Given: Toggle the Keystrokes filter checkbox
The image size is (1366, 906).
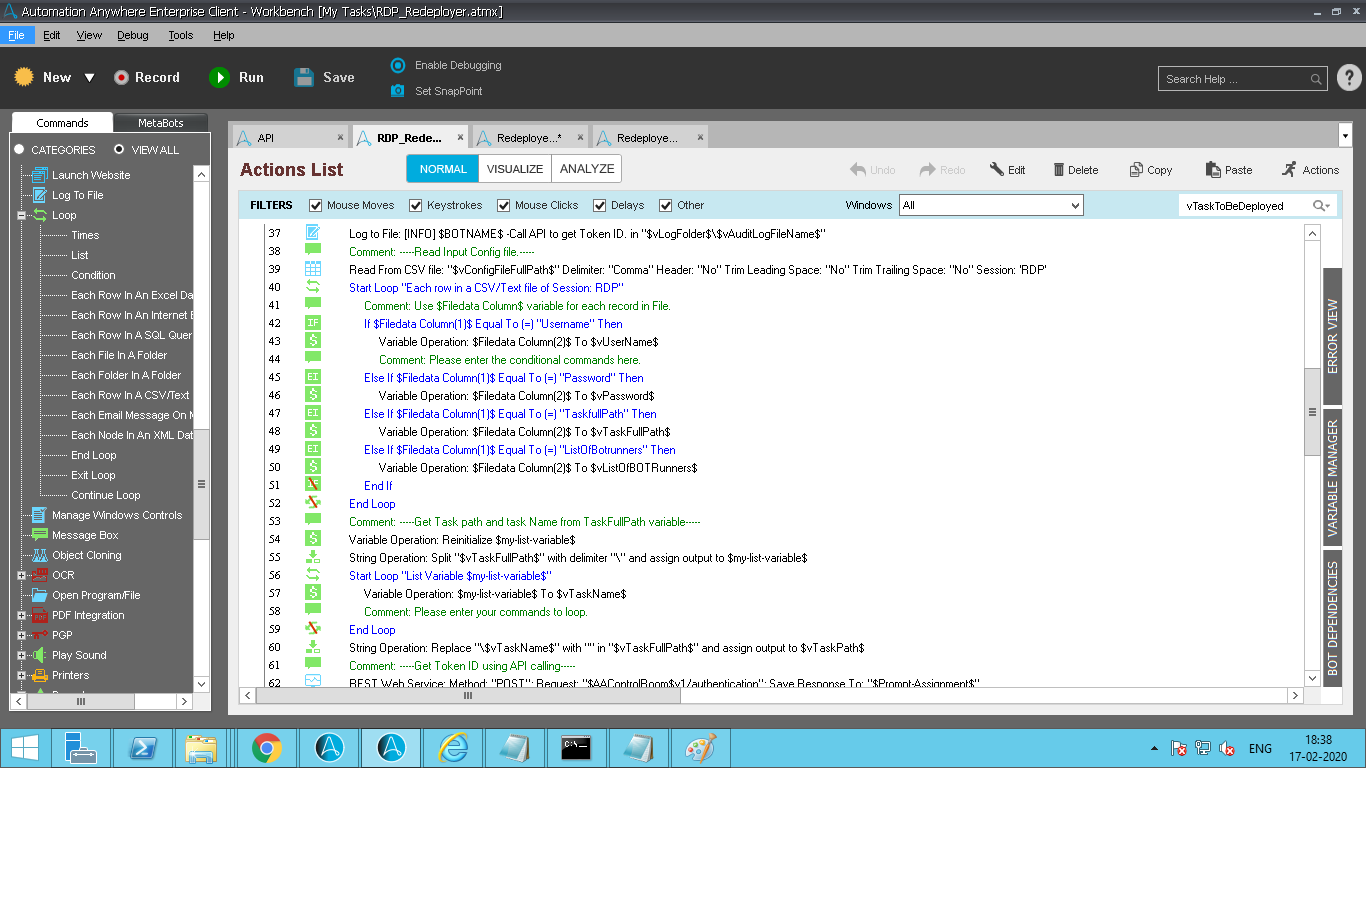Looking at the screenshot, I should (x=416, y=206).
